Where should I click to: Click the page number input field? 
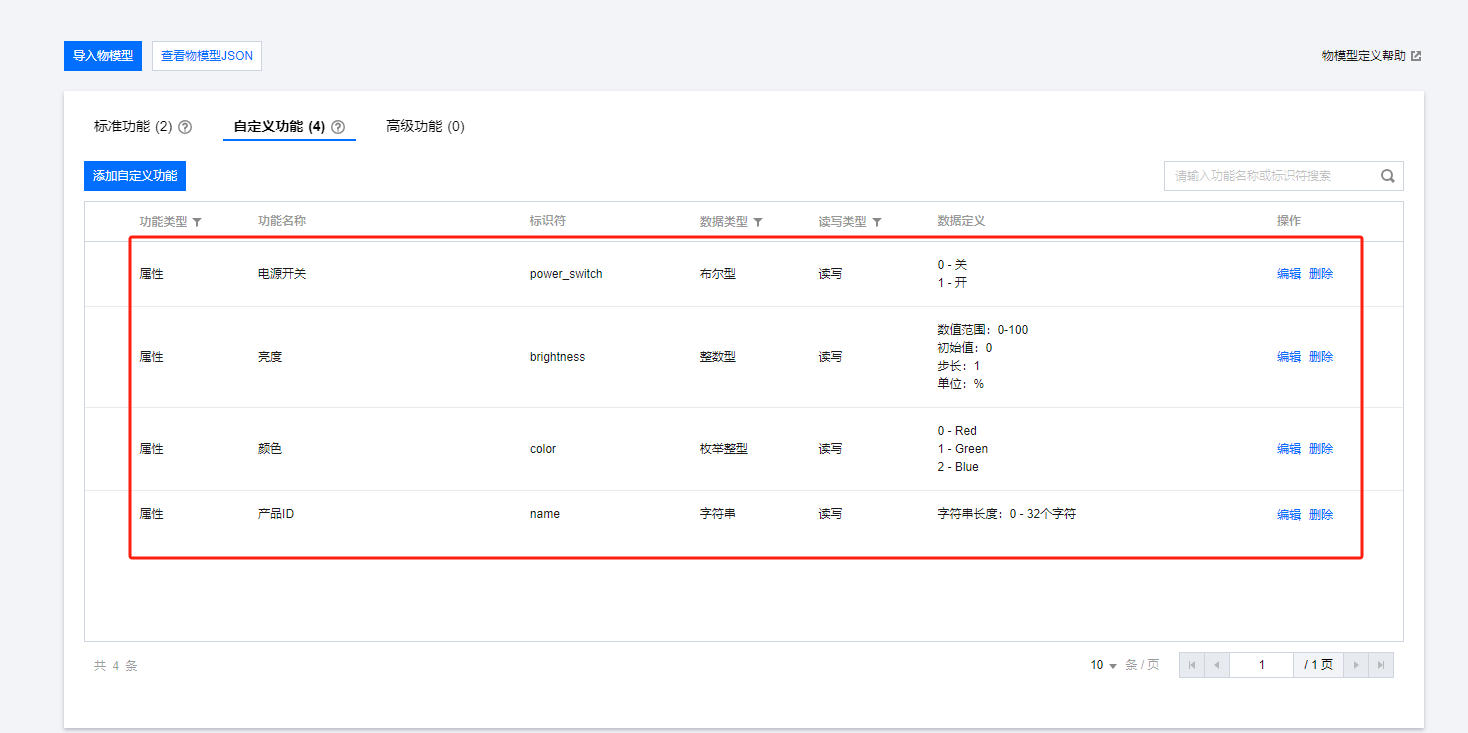(1262, 665)
